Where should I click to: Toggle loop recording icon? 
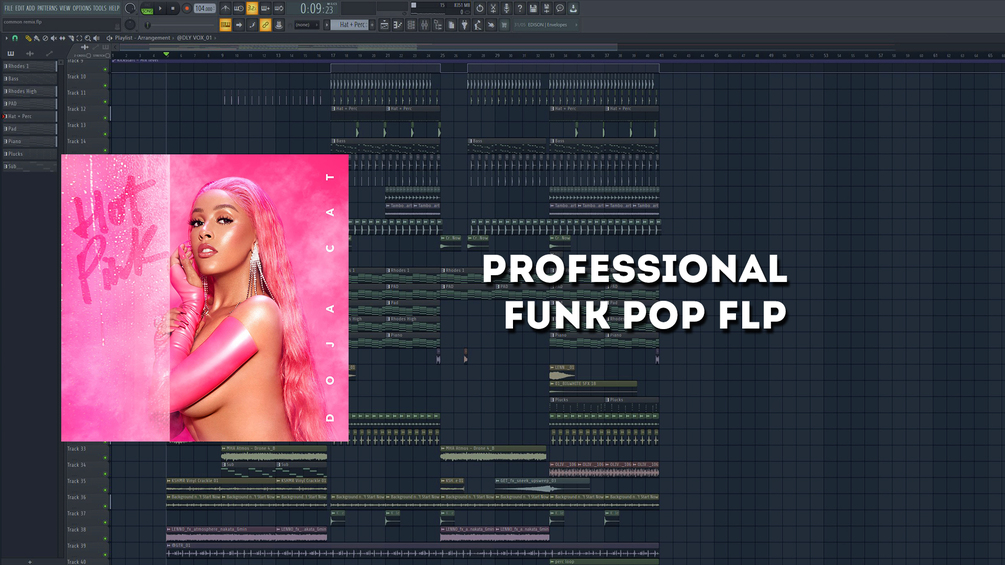(x=279, y=8)
